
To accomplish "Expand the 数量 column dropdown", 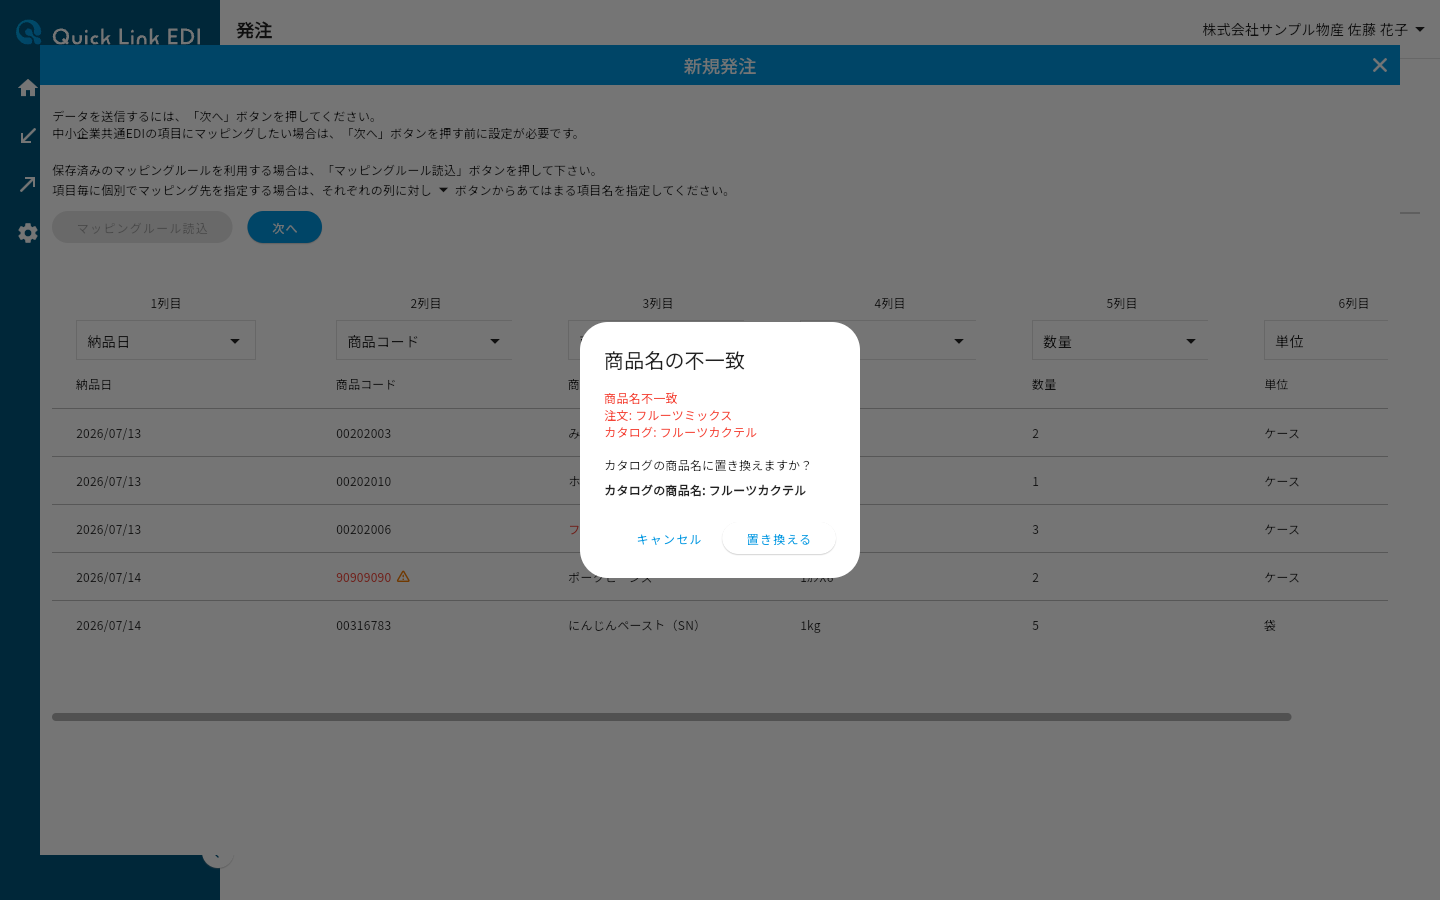I will (1120, 341).
